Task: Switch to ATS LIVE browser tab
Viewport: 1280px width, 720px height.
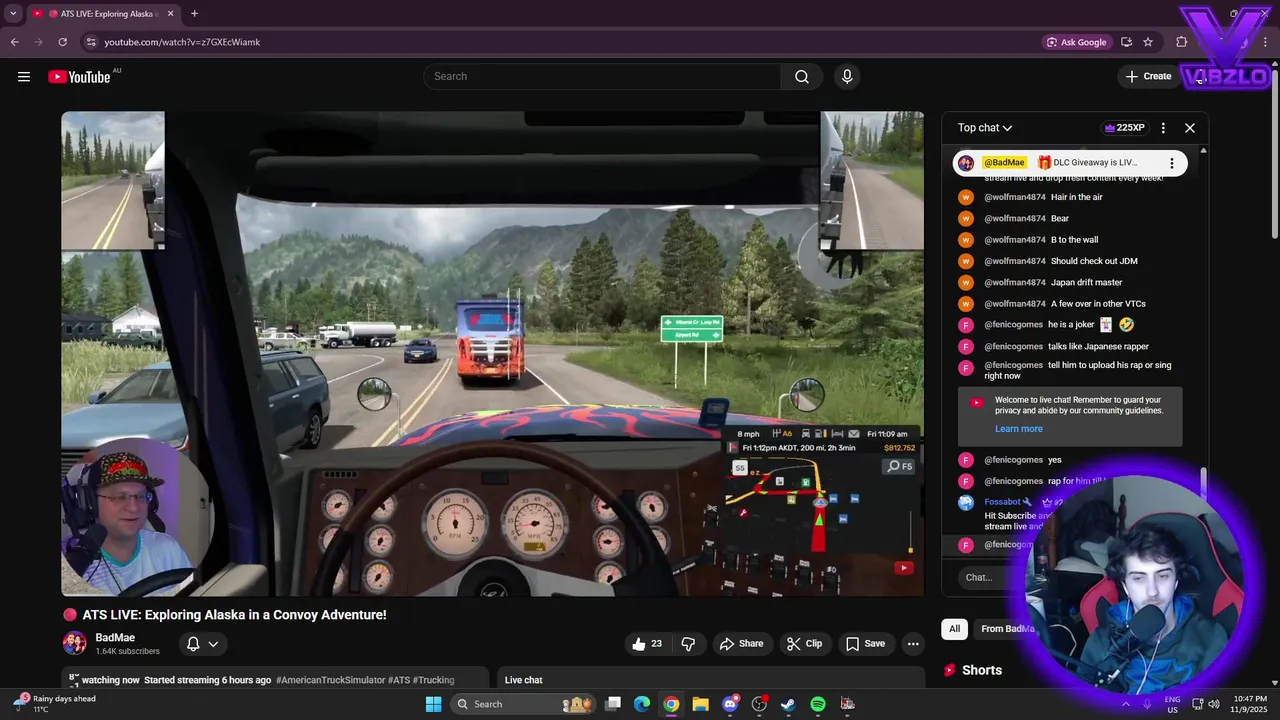Action: pyautogui.click(x=103, y=14)
